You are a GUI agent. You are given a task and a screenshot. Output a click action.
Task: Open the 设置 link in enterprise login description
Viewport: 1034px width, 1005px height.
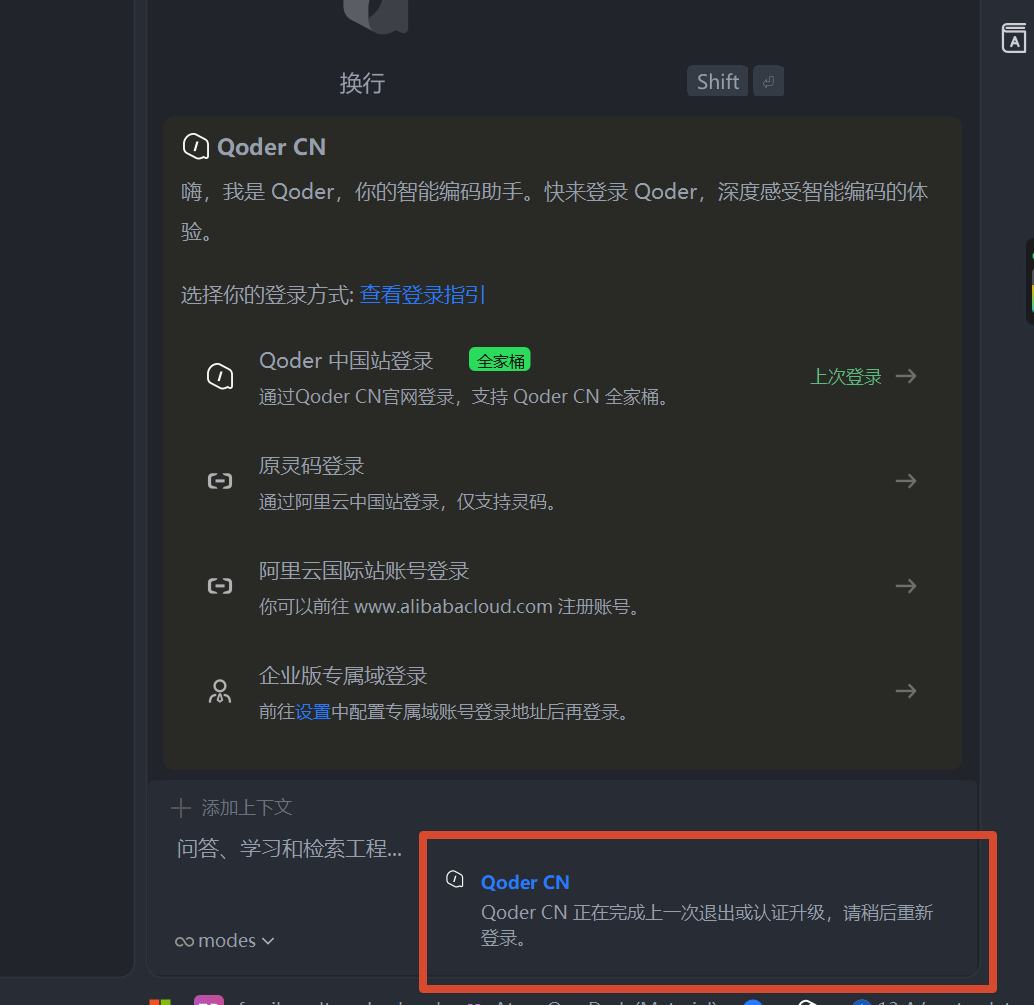[x=313, y=712]
